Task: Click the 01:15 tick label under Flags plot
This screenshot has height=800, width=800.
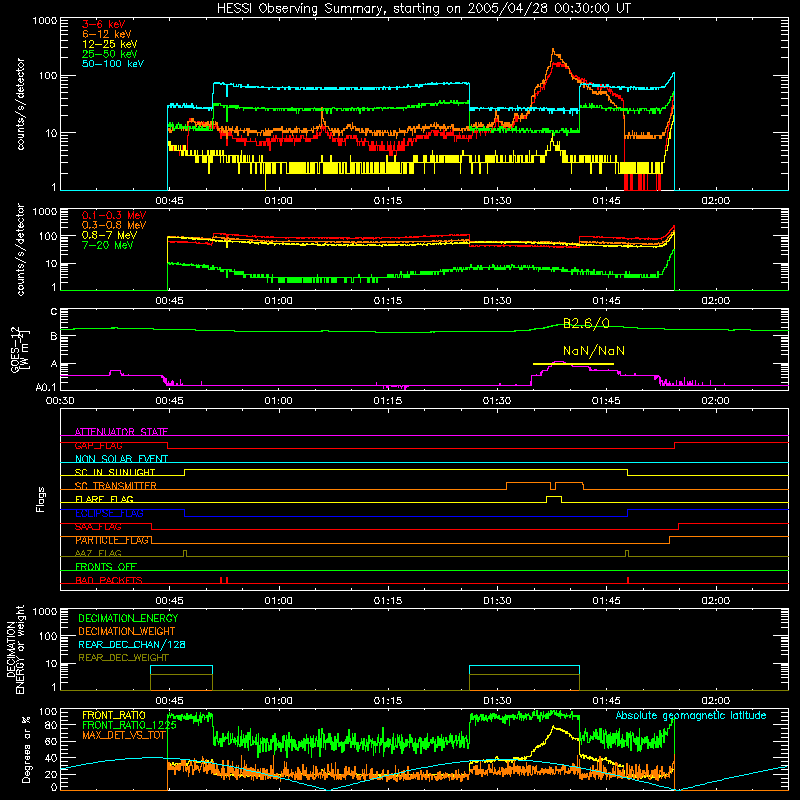Action: [x=388, y=601]
